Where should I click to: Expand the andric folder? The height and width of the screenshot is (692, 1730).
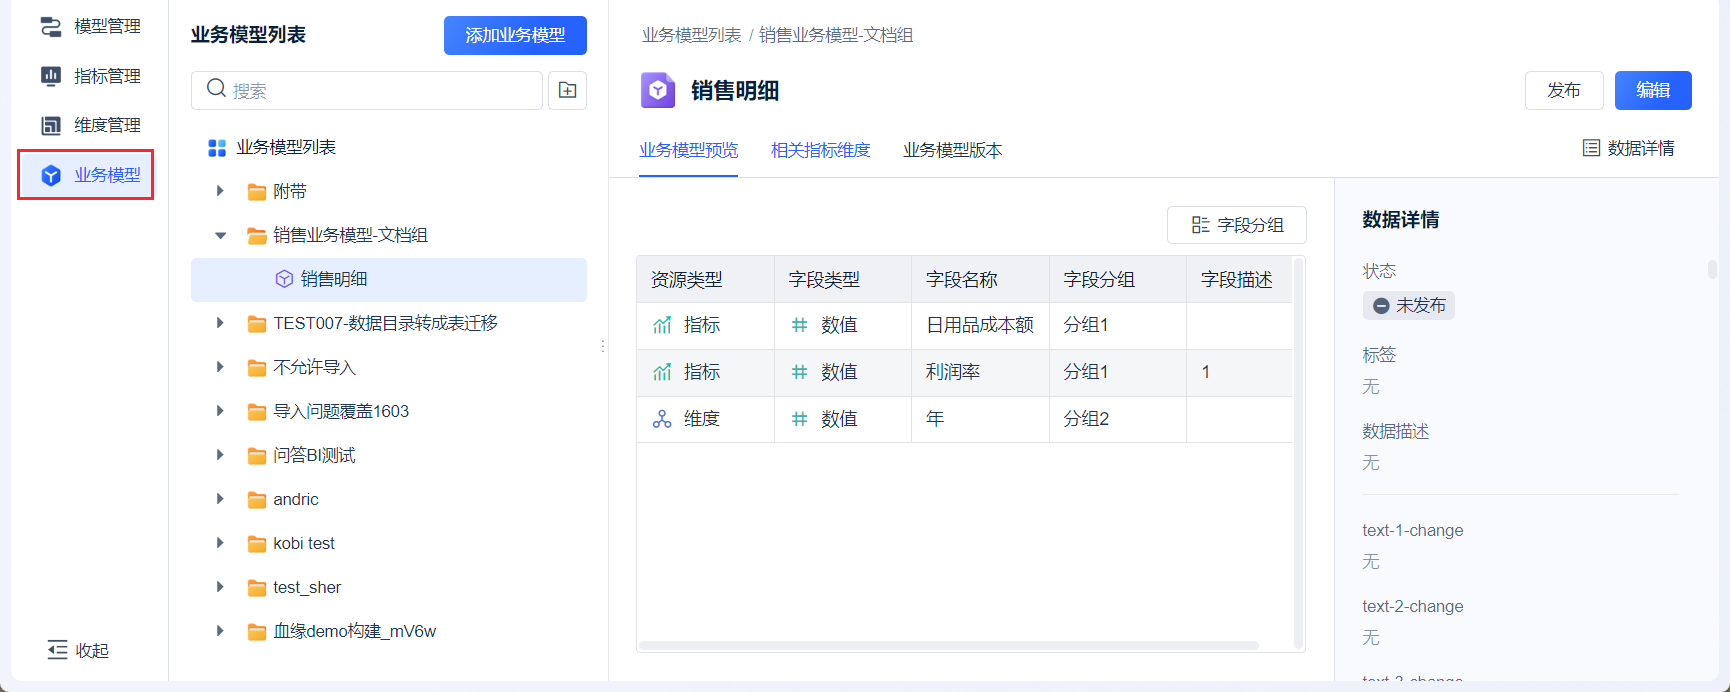coord(220,499)
